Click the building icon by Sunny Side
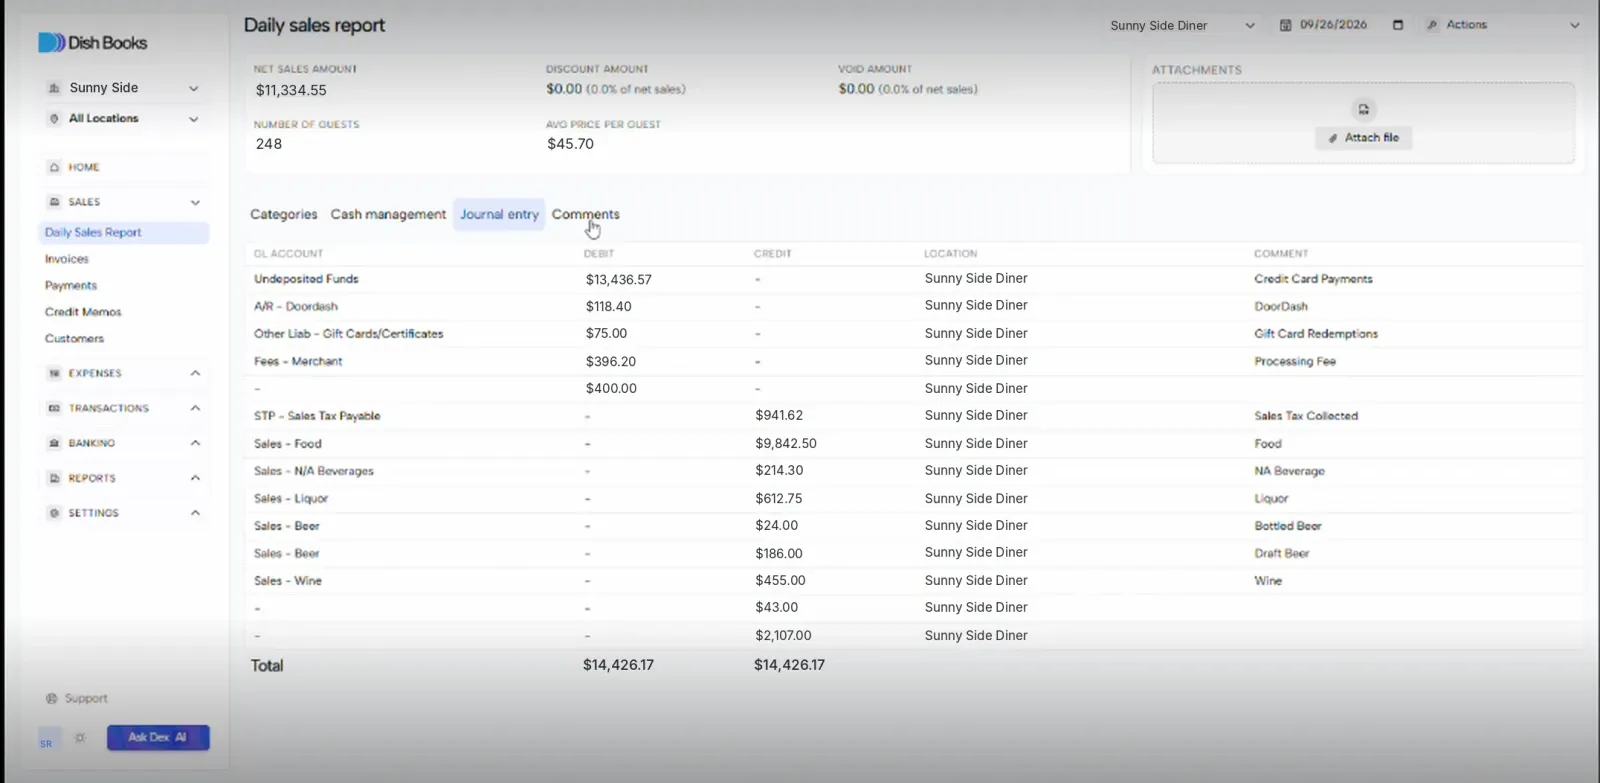 click(54, 88)
